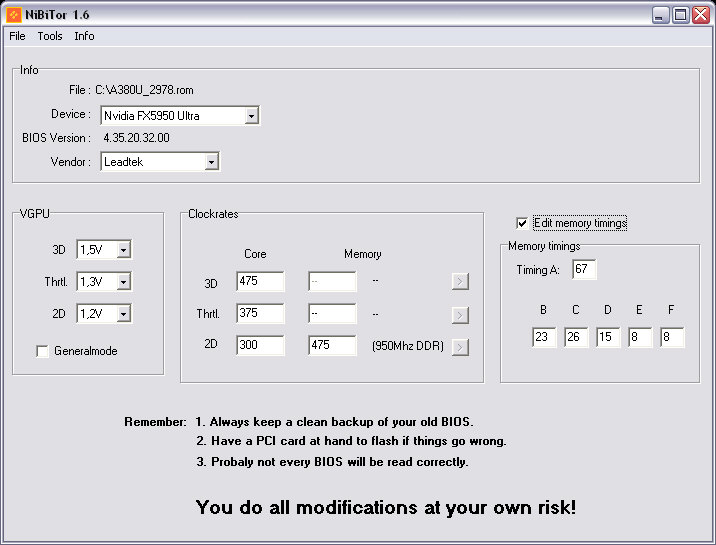716x545 pixels.
Task: Click the 3D core clock field 475
Action: [x=260, y=281]
